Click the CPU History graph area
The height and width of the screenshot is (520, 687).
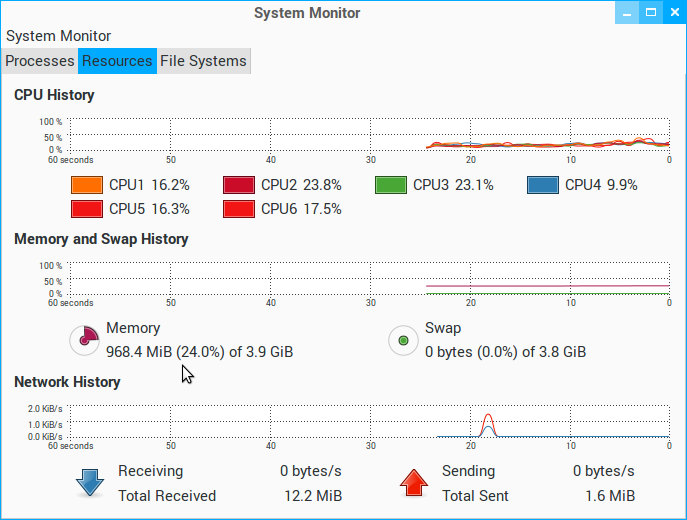pyautogui.click(x=368, y=136)
